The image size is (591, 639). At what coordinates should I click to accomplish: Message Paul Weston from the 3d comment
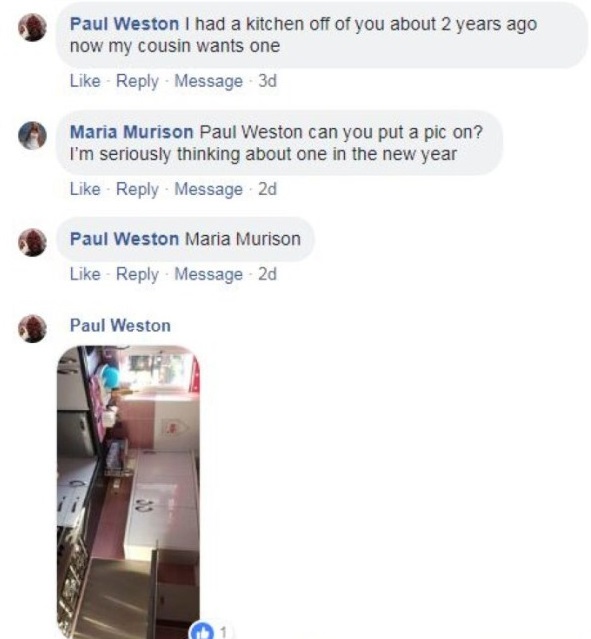209,81
